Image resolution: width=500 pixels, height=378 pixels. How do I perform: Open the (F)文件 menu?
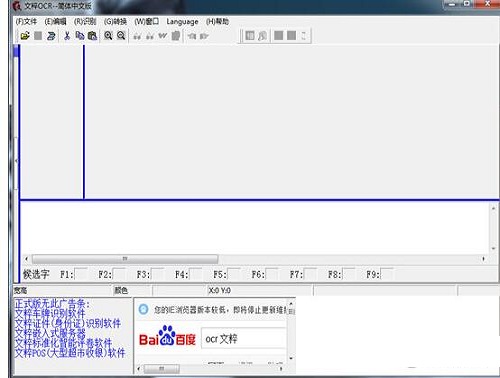click(26, 22)
